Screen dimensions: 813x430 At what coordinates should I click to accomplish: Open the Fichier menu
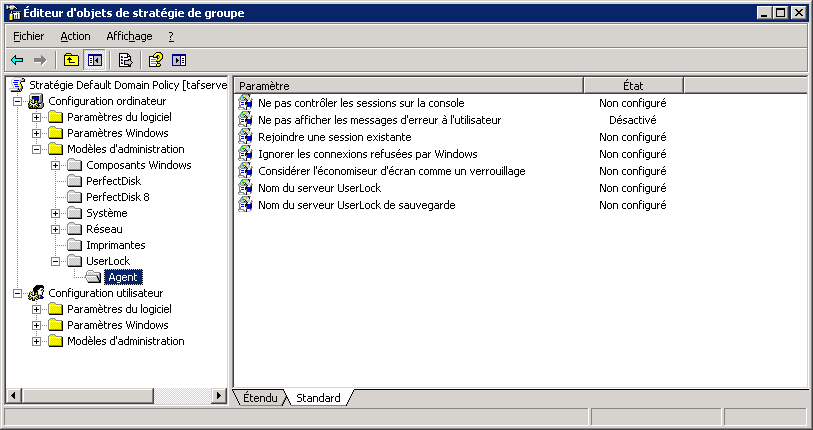28,36
